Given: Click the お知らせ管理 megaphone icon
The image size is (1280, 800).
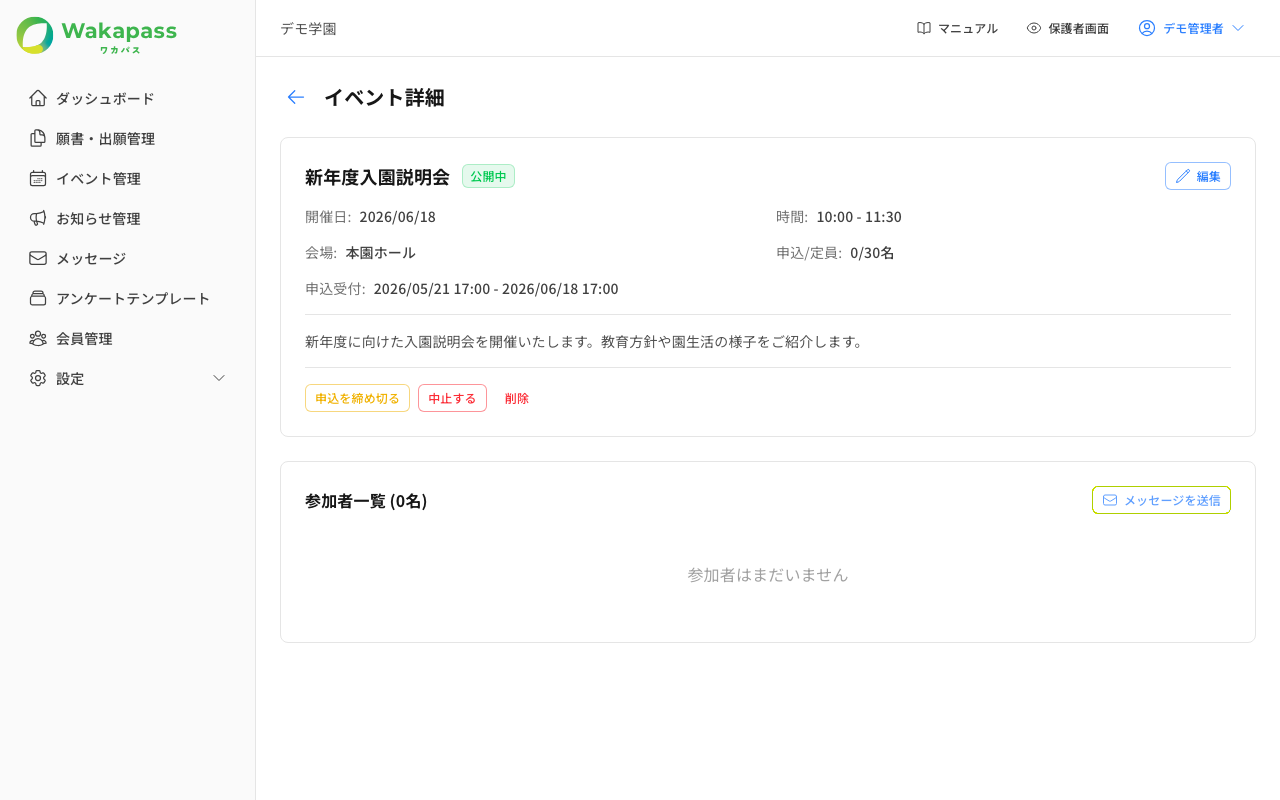Looking at the screenshot, I should pyautogui.click(x=38, y=218).
